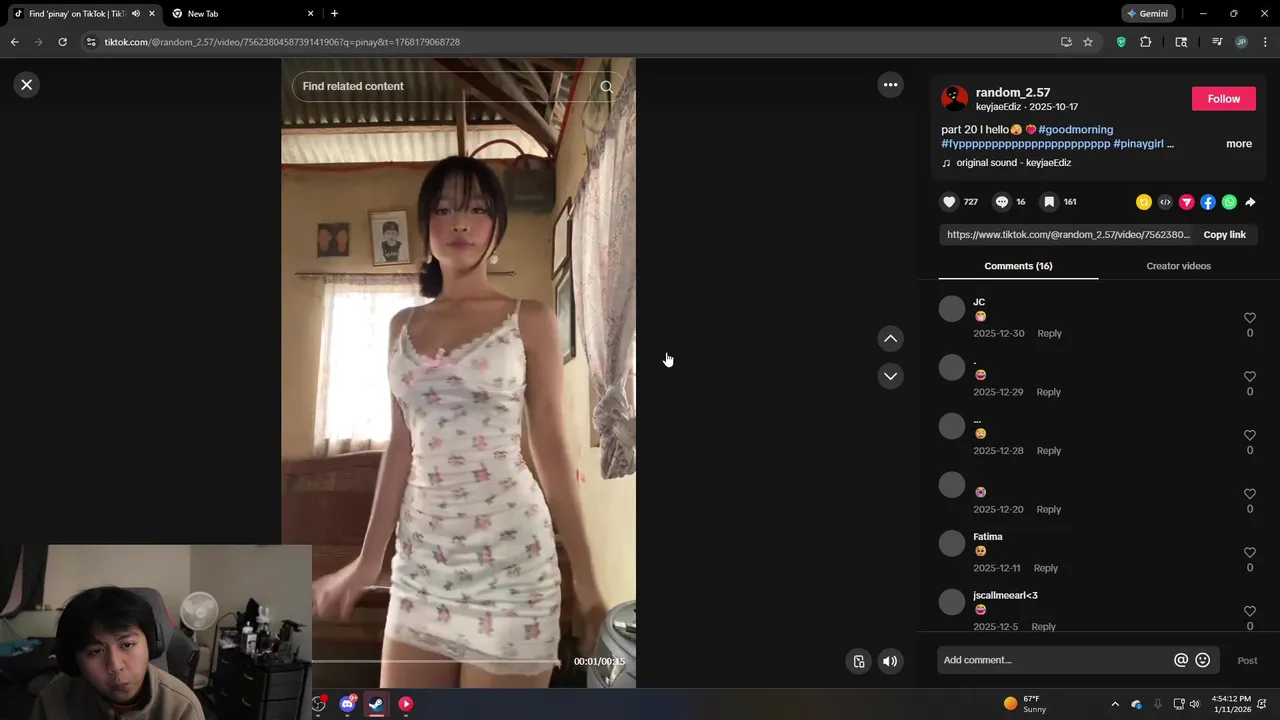This screenshot has width=1280, height=720.
Task: Click the Find related content search field
Action: [445, 86]
